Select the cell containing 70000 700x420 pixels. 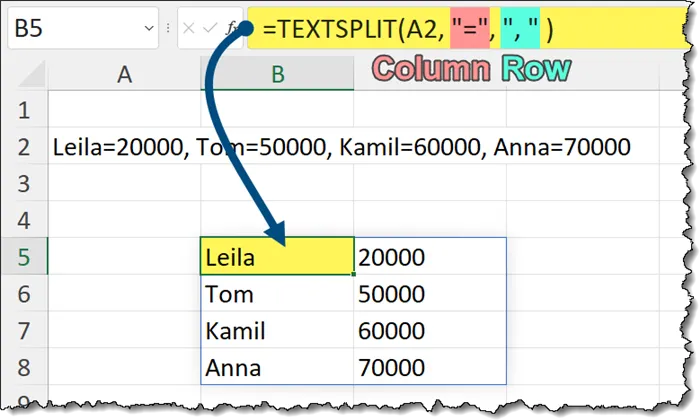pos(430,367)
